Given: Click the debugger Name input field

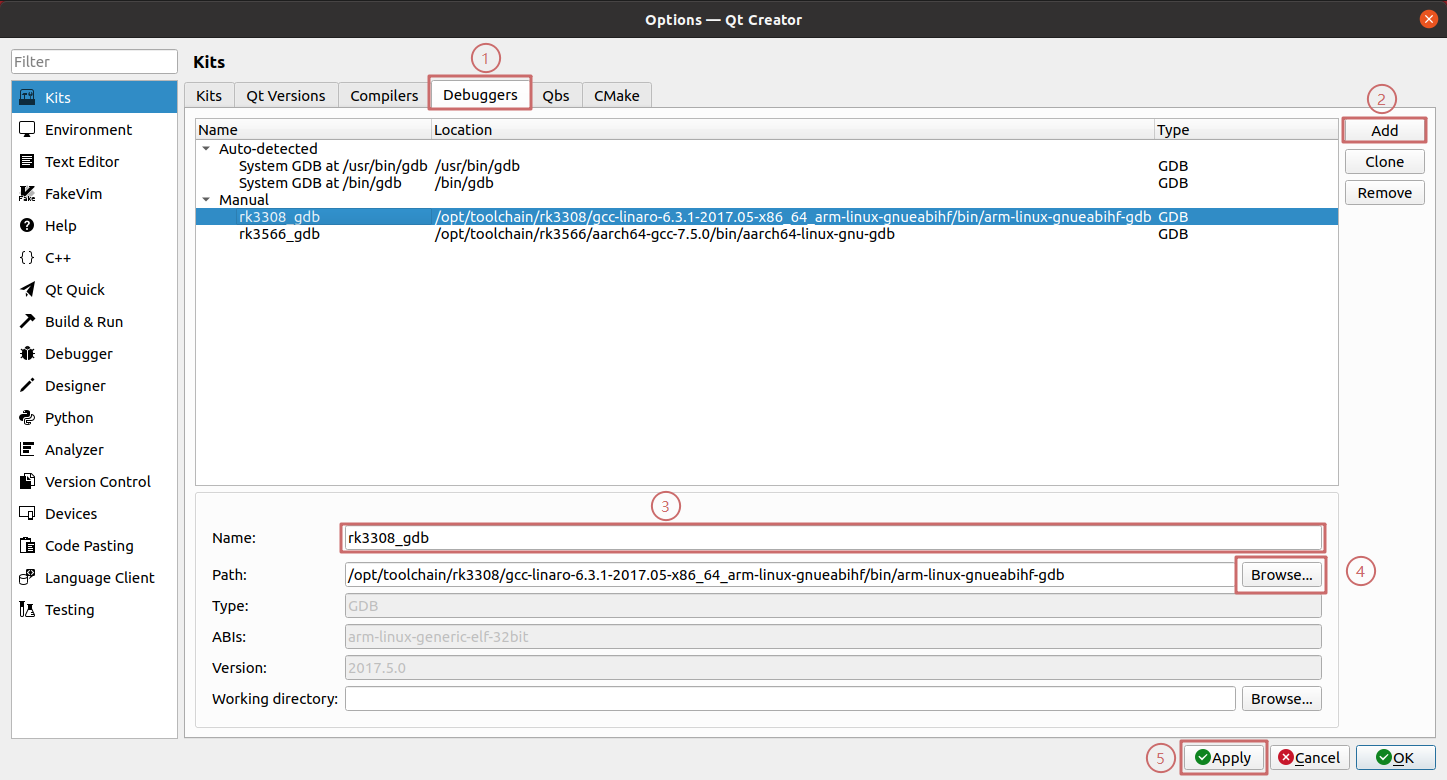Looking at the screenshot, I should click(833, 538).
